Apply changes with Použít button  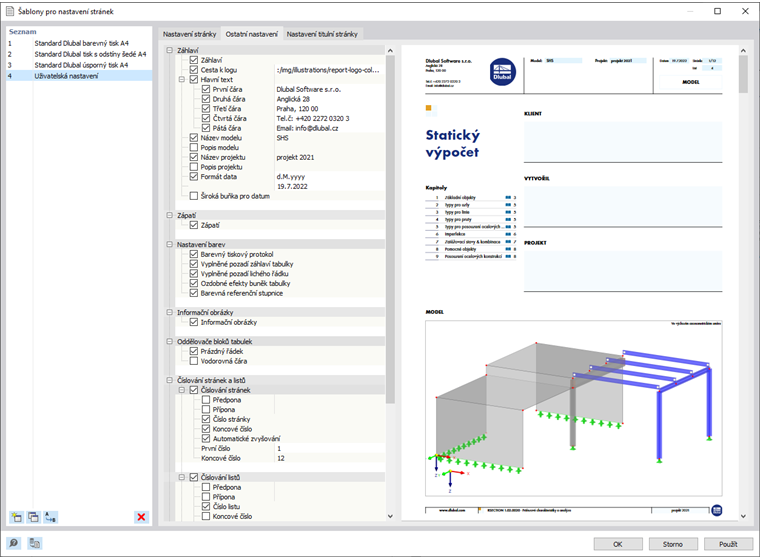click(728, 544)
